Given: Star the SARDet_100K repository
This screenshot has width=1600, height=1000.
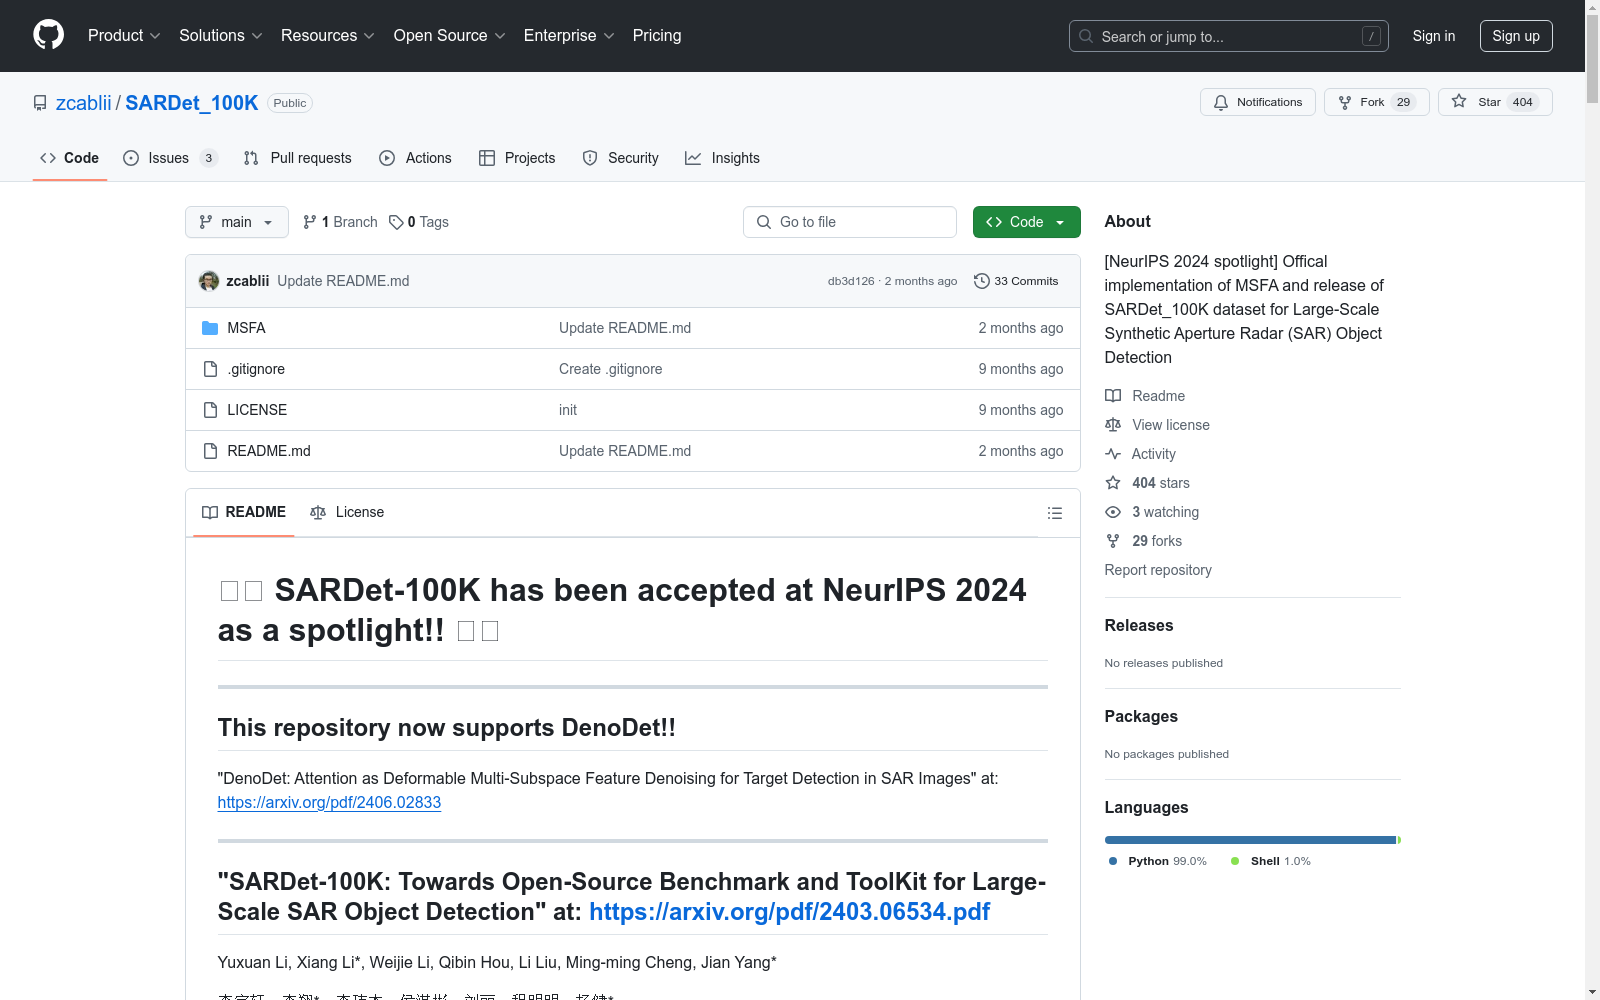Looking at the screenshot, I should pos(1495,102).
